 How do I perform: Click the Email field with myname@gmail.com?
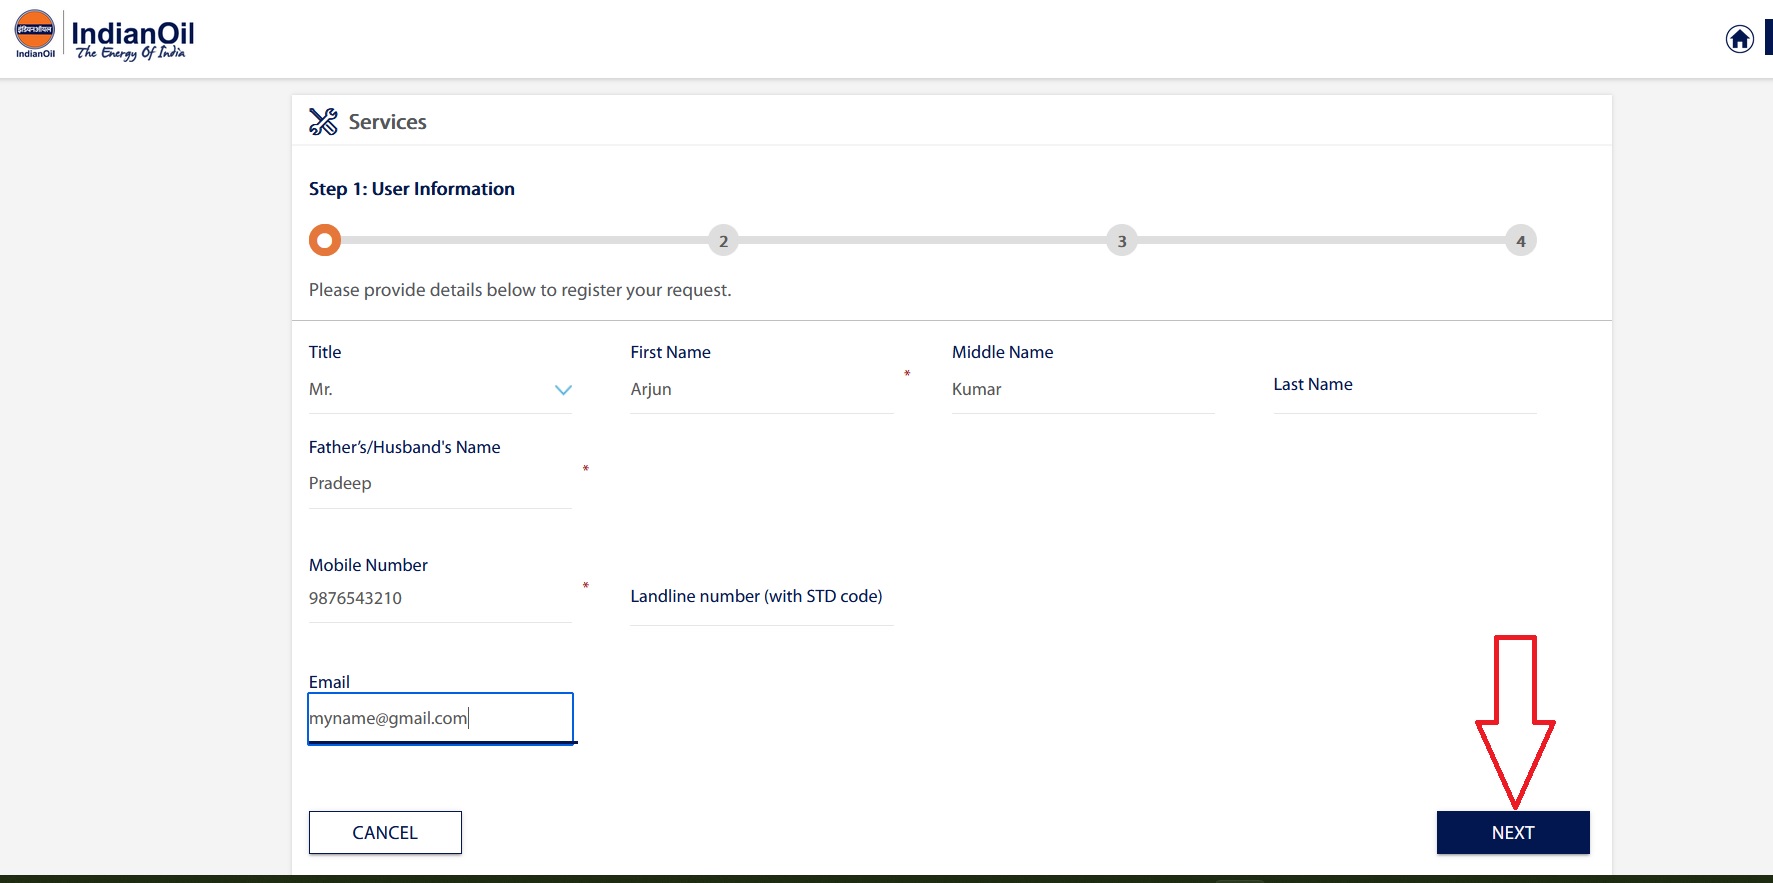(439, 719)
